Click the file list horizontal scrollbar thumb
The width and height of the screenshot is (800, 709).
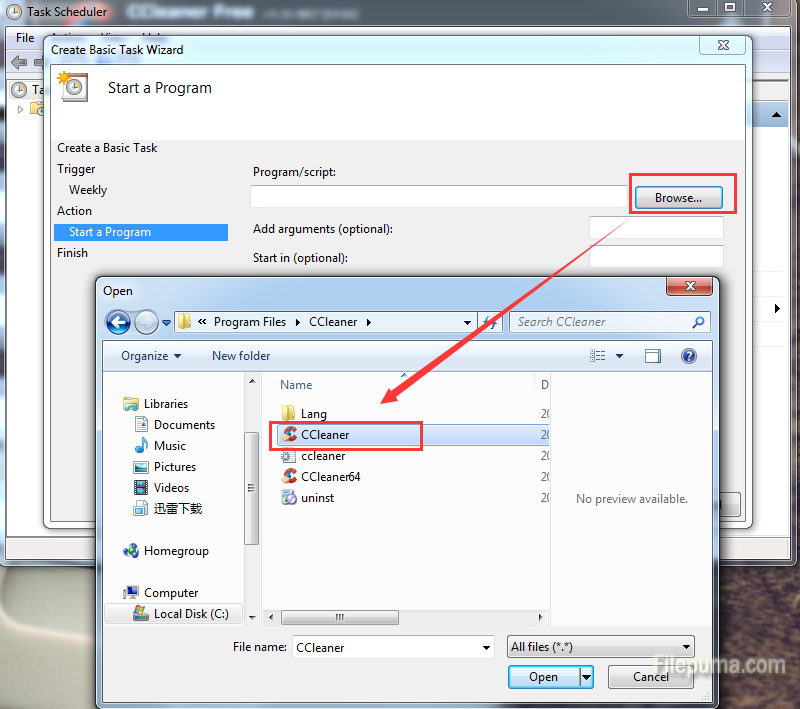[x=340, y=617]
